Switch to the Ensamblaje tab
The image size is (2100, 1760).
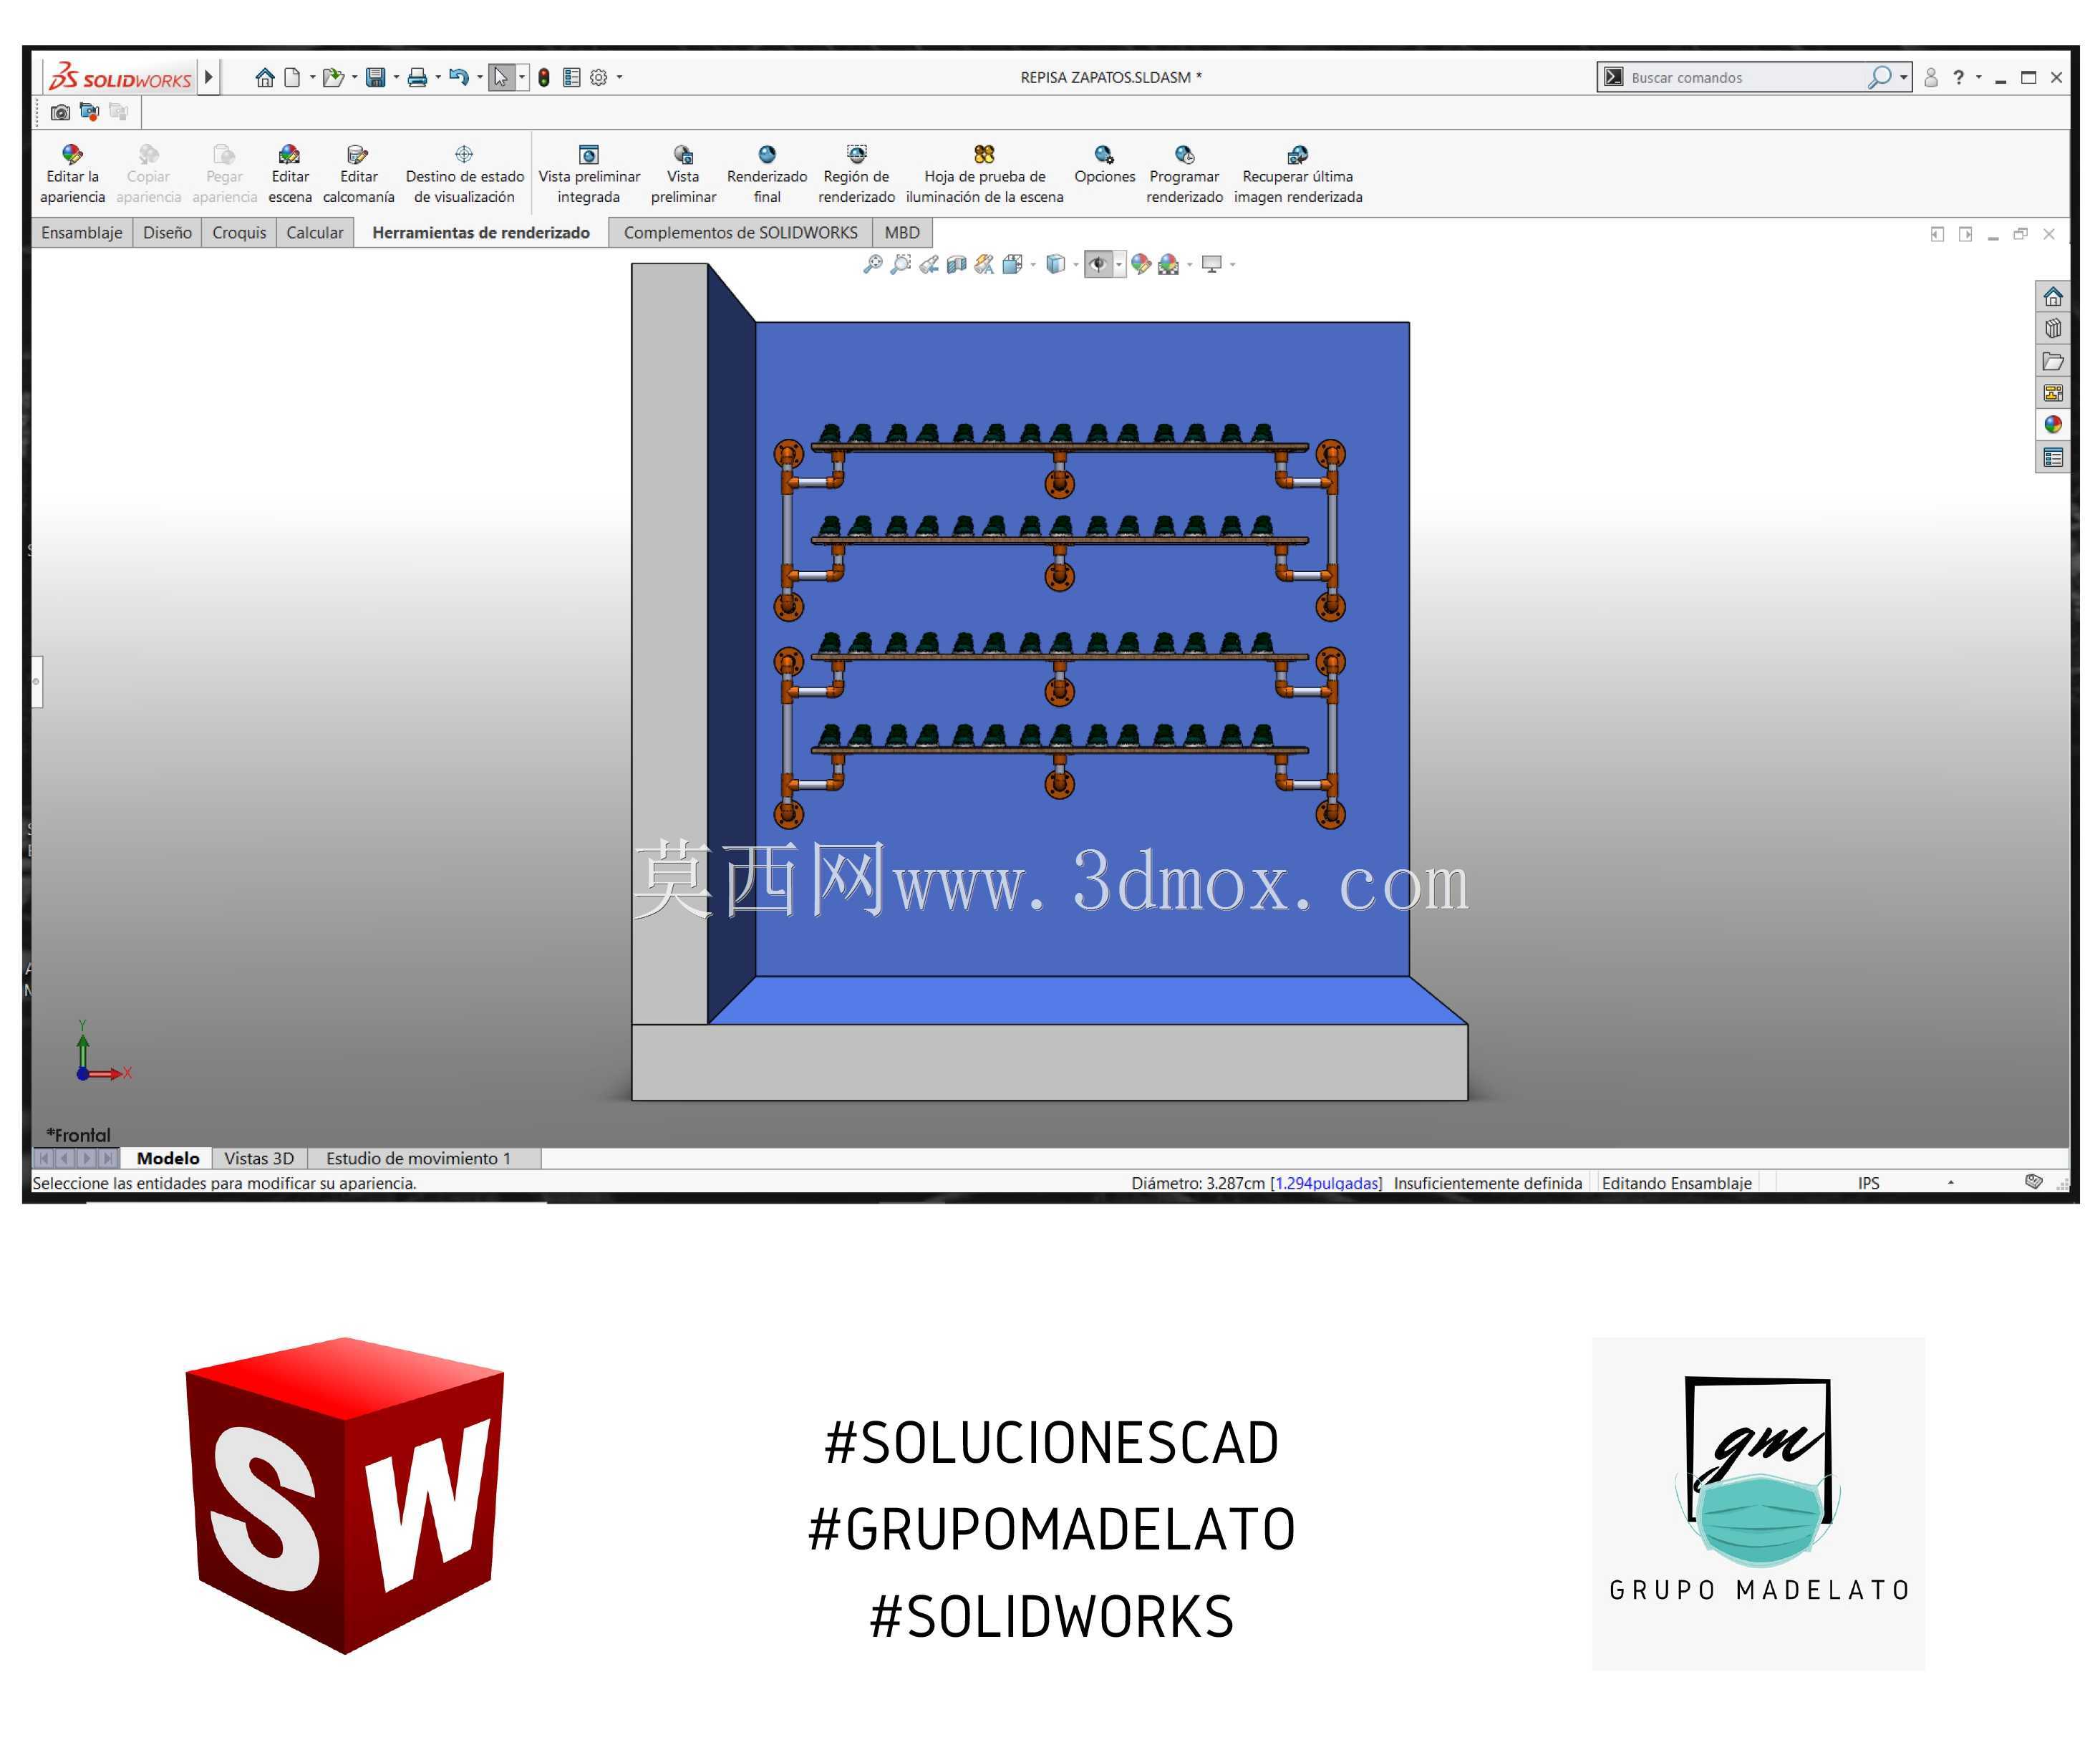coord(82,232)
